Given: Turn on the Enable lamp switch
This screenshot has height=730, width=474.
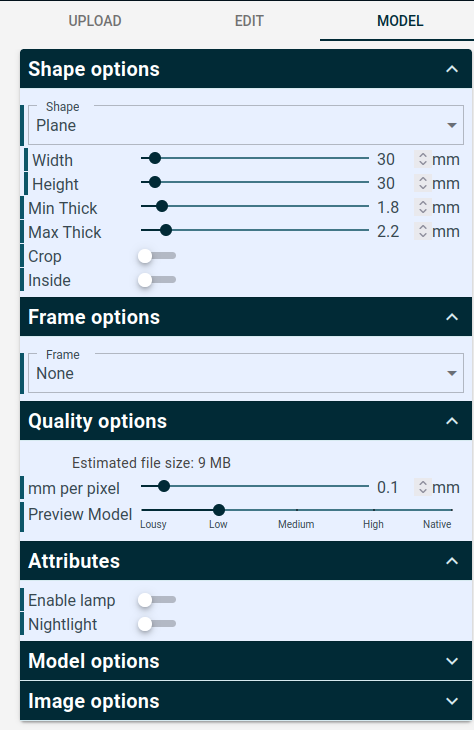Looking at the screenshot, I should 156,600.
